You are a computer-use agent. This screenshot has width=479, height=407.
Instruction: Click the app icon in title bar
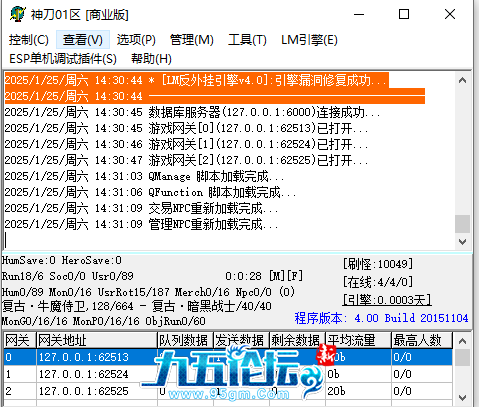17,14
